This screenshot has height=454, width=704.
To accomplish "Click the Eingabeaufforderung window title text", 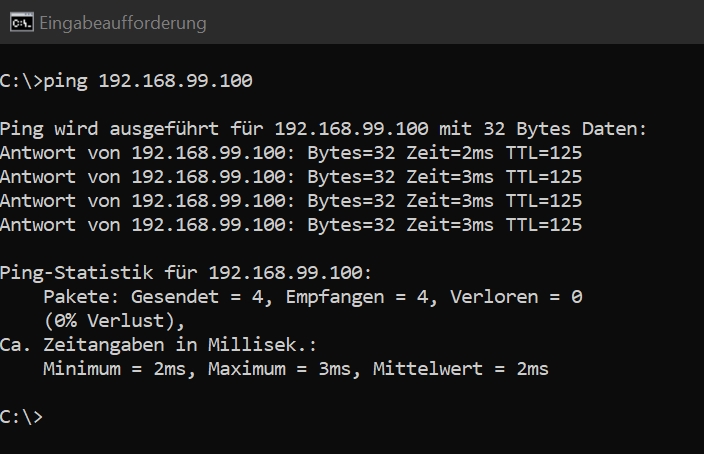I will point(123,23).
